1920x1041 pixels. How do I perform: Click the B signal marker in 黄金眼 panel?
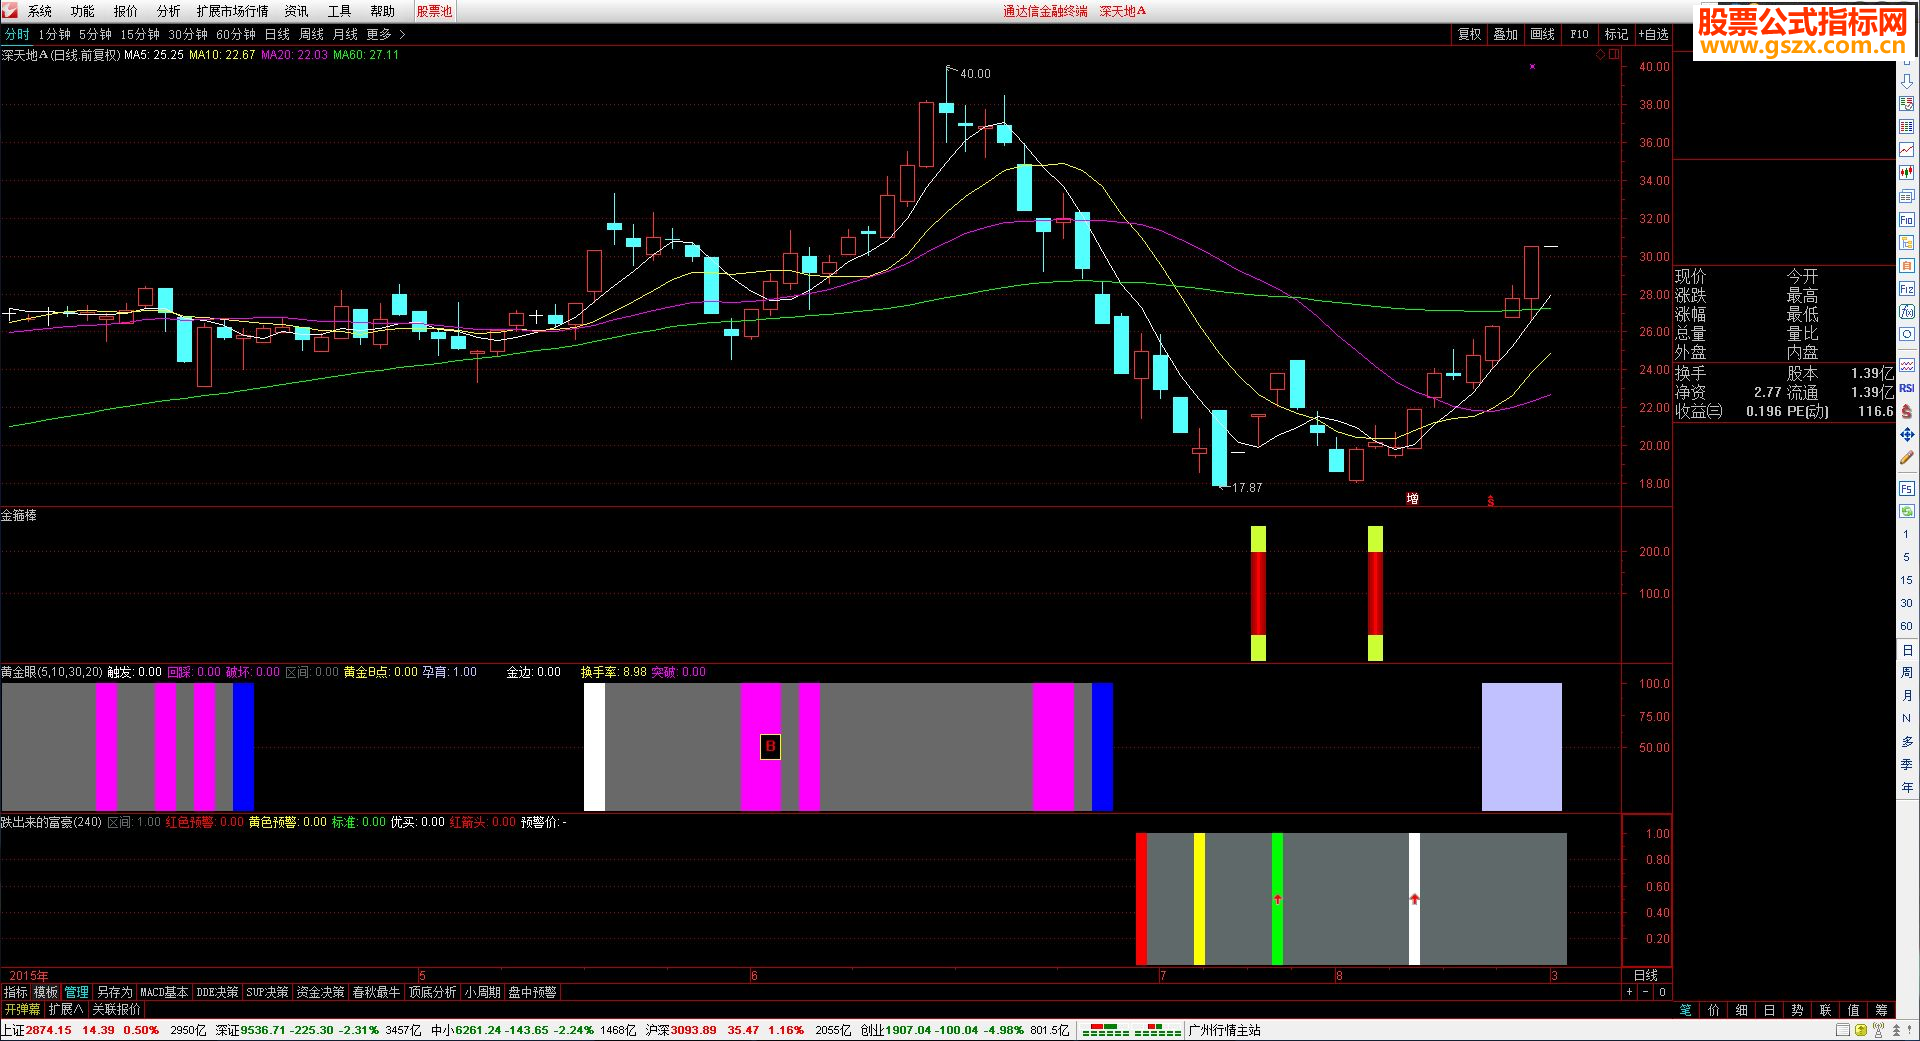click(x=770, y=746)
